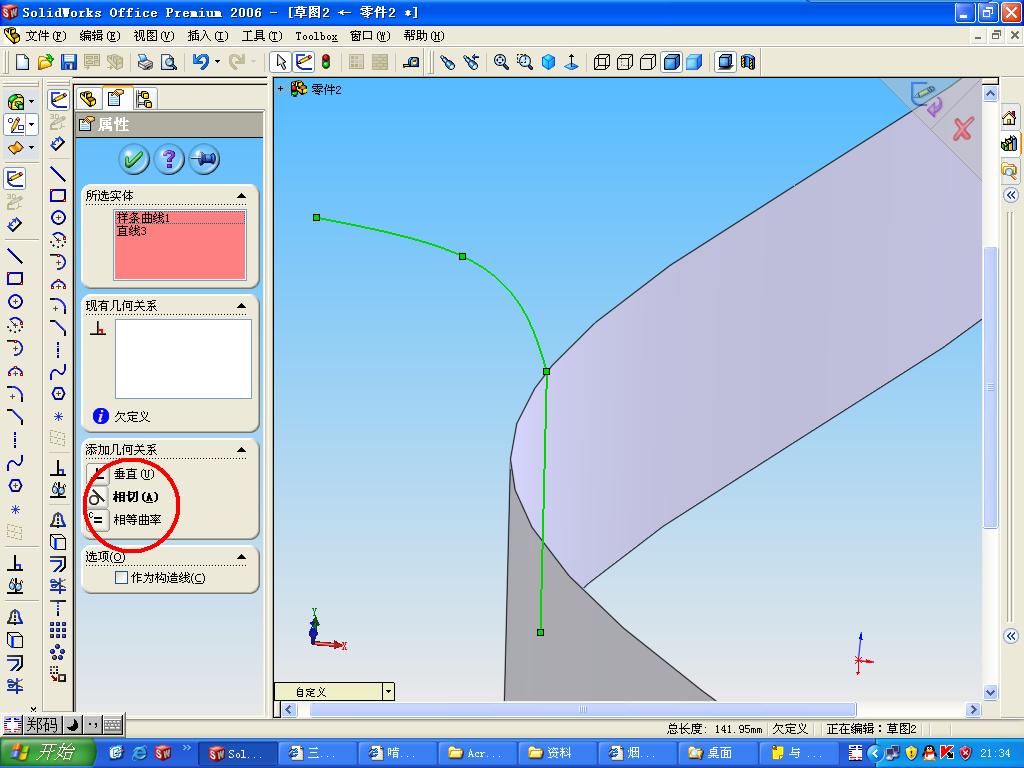Open the 文件 menu
Image resolution: width=1024 pixels, height=768 pixels.
tap(46, 36)
